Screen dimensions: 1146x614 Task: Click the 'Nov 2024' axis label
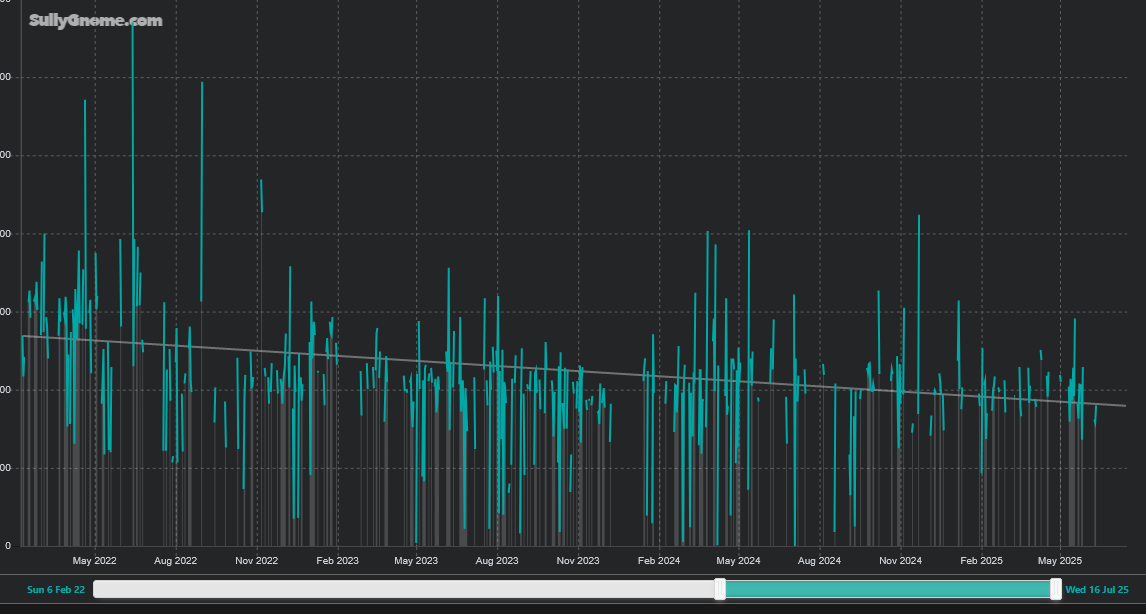tap(900, 561)
